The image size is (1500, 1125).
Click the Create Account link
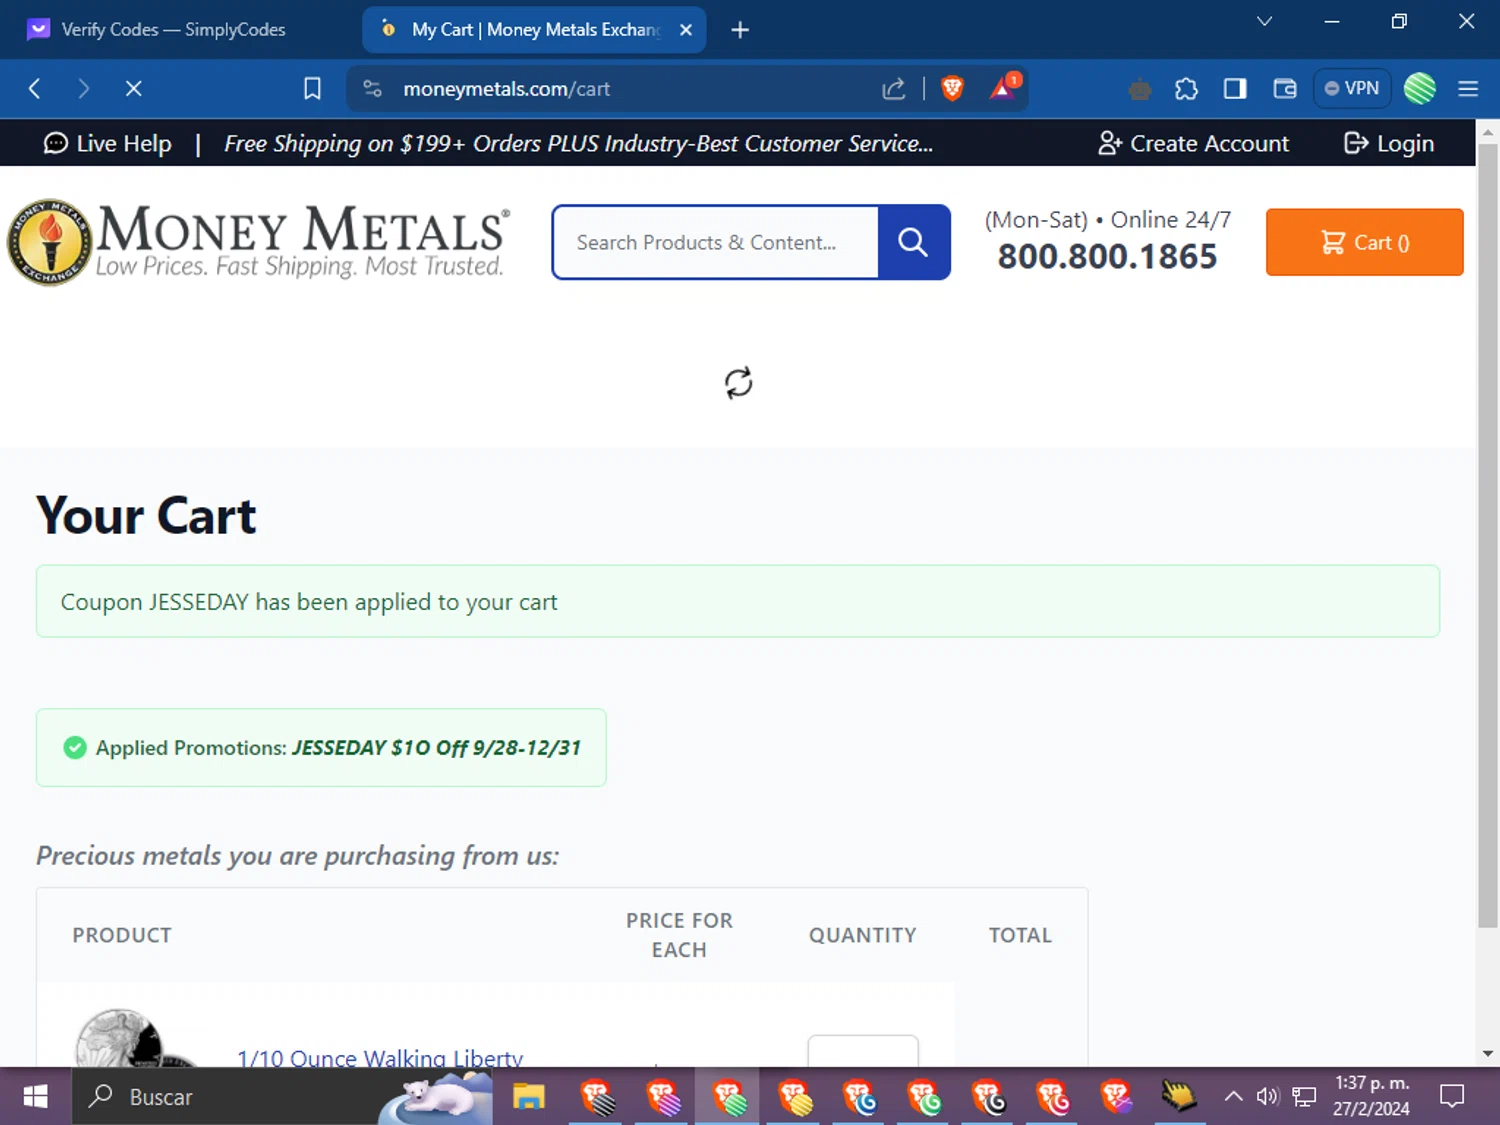pyautogui.click(x=1194, y=144)
